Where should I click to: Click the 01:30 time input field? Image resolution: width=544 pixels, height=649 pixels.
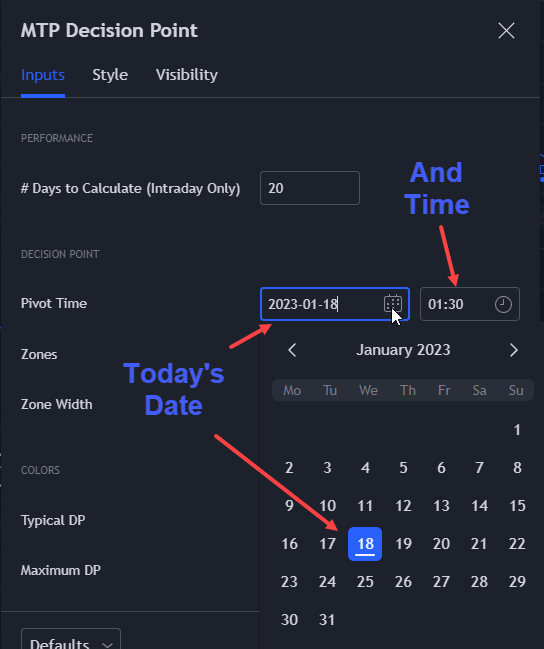(x=469, y=304)
